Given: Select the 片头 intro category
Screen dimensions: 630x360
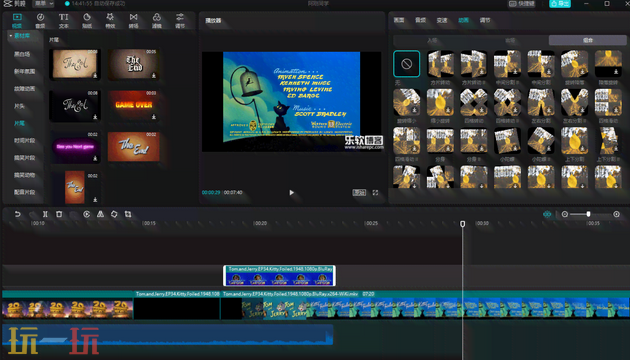Looking at the screenshot, I should tap(19, 106).
